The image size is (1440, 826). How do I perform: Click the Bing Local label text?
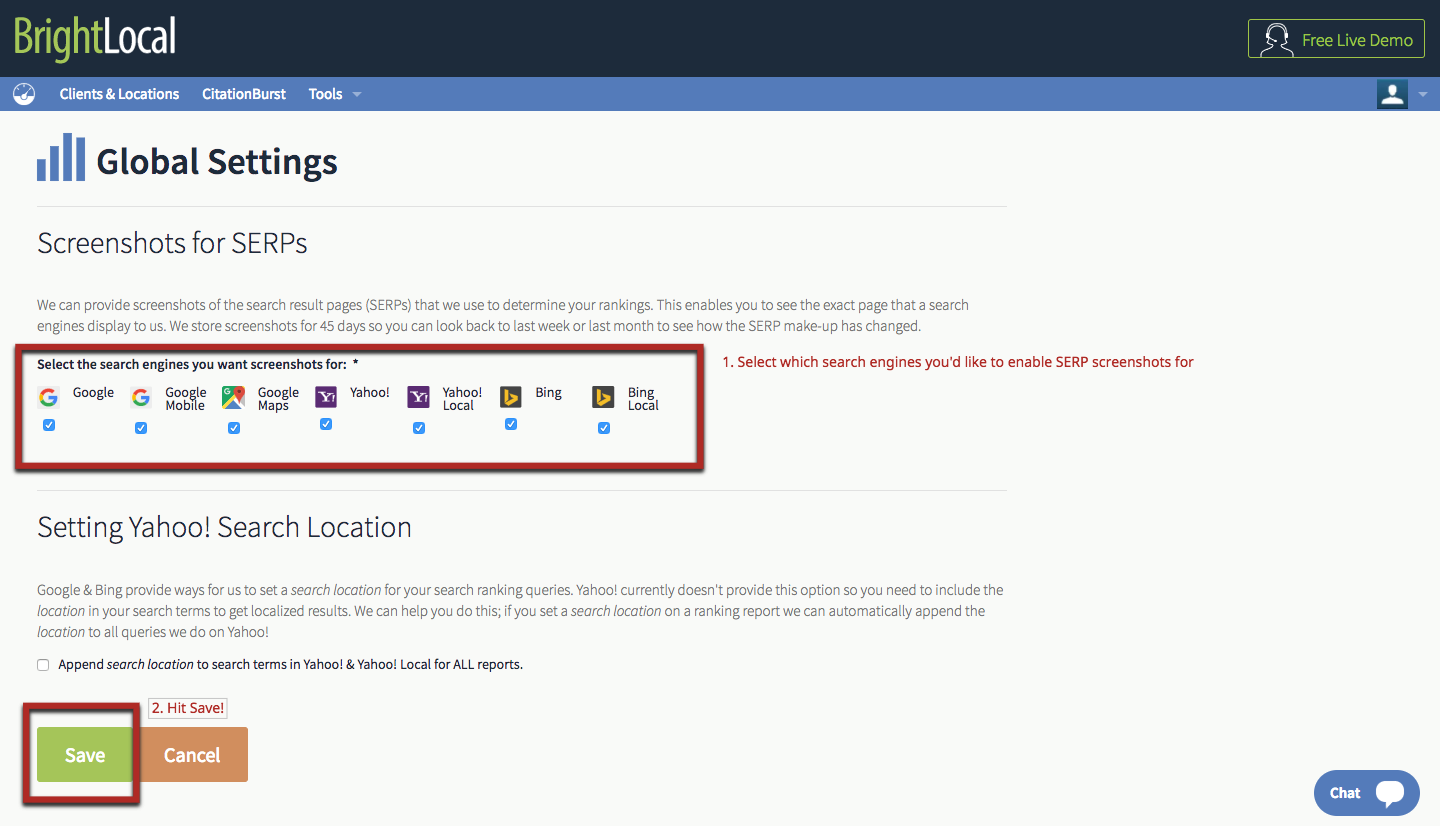[643, 399]
